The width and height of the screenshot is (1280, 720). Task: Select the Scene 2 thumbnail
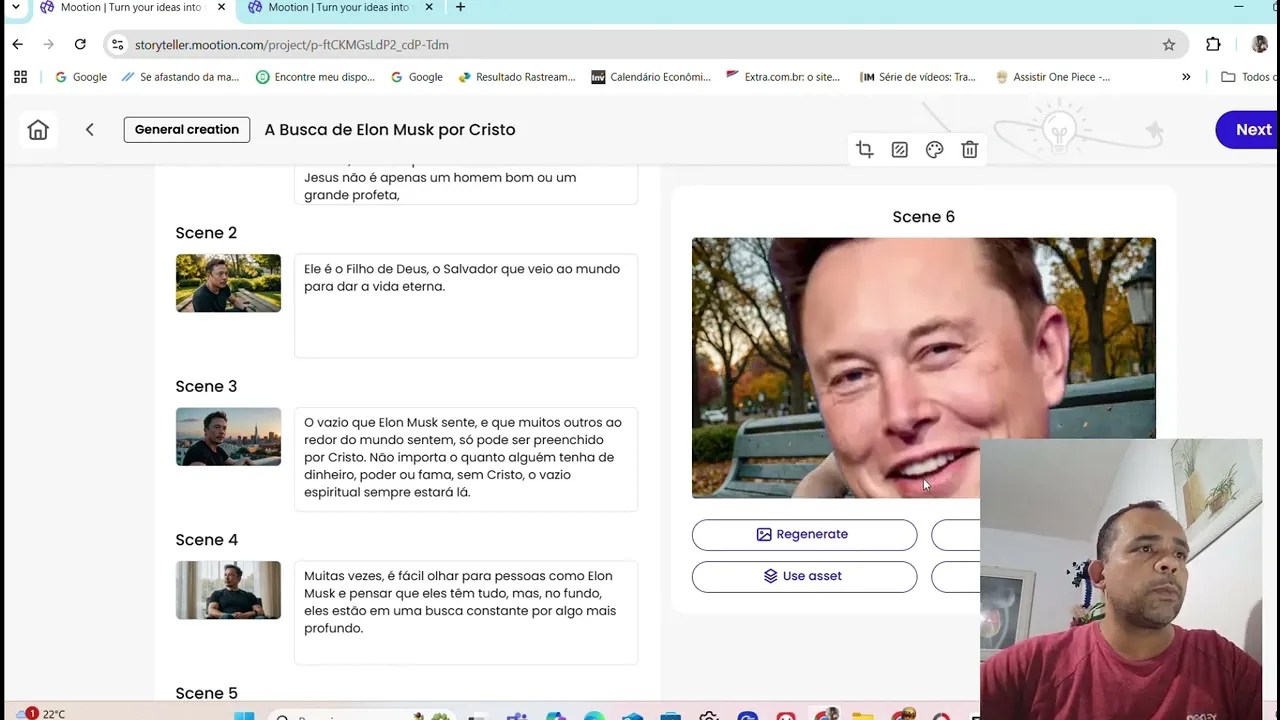(x=228, y=283)
